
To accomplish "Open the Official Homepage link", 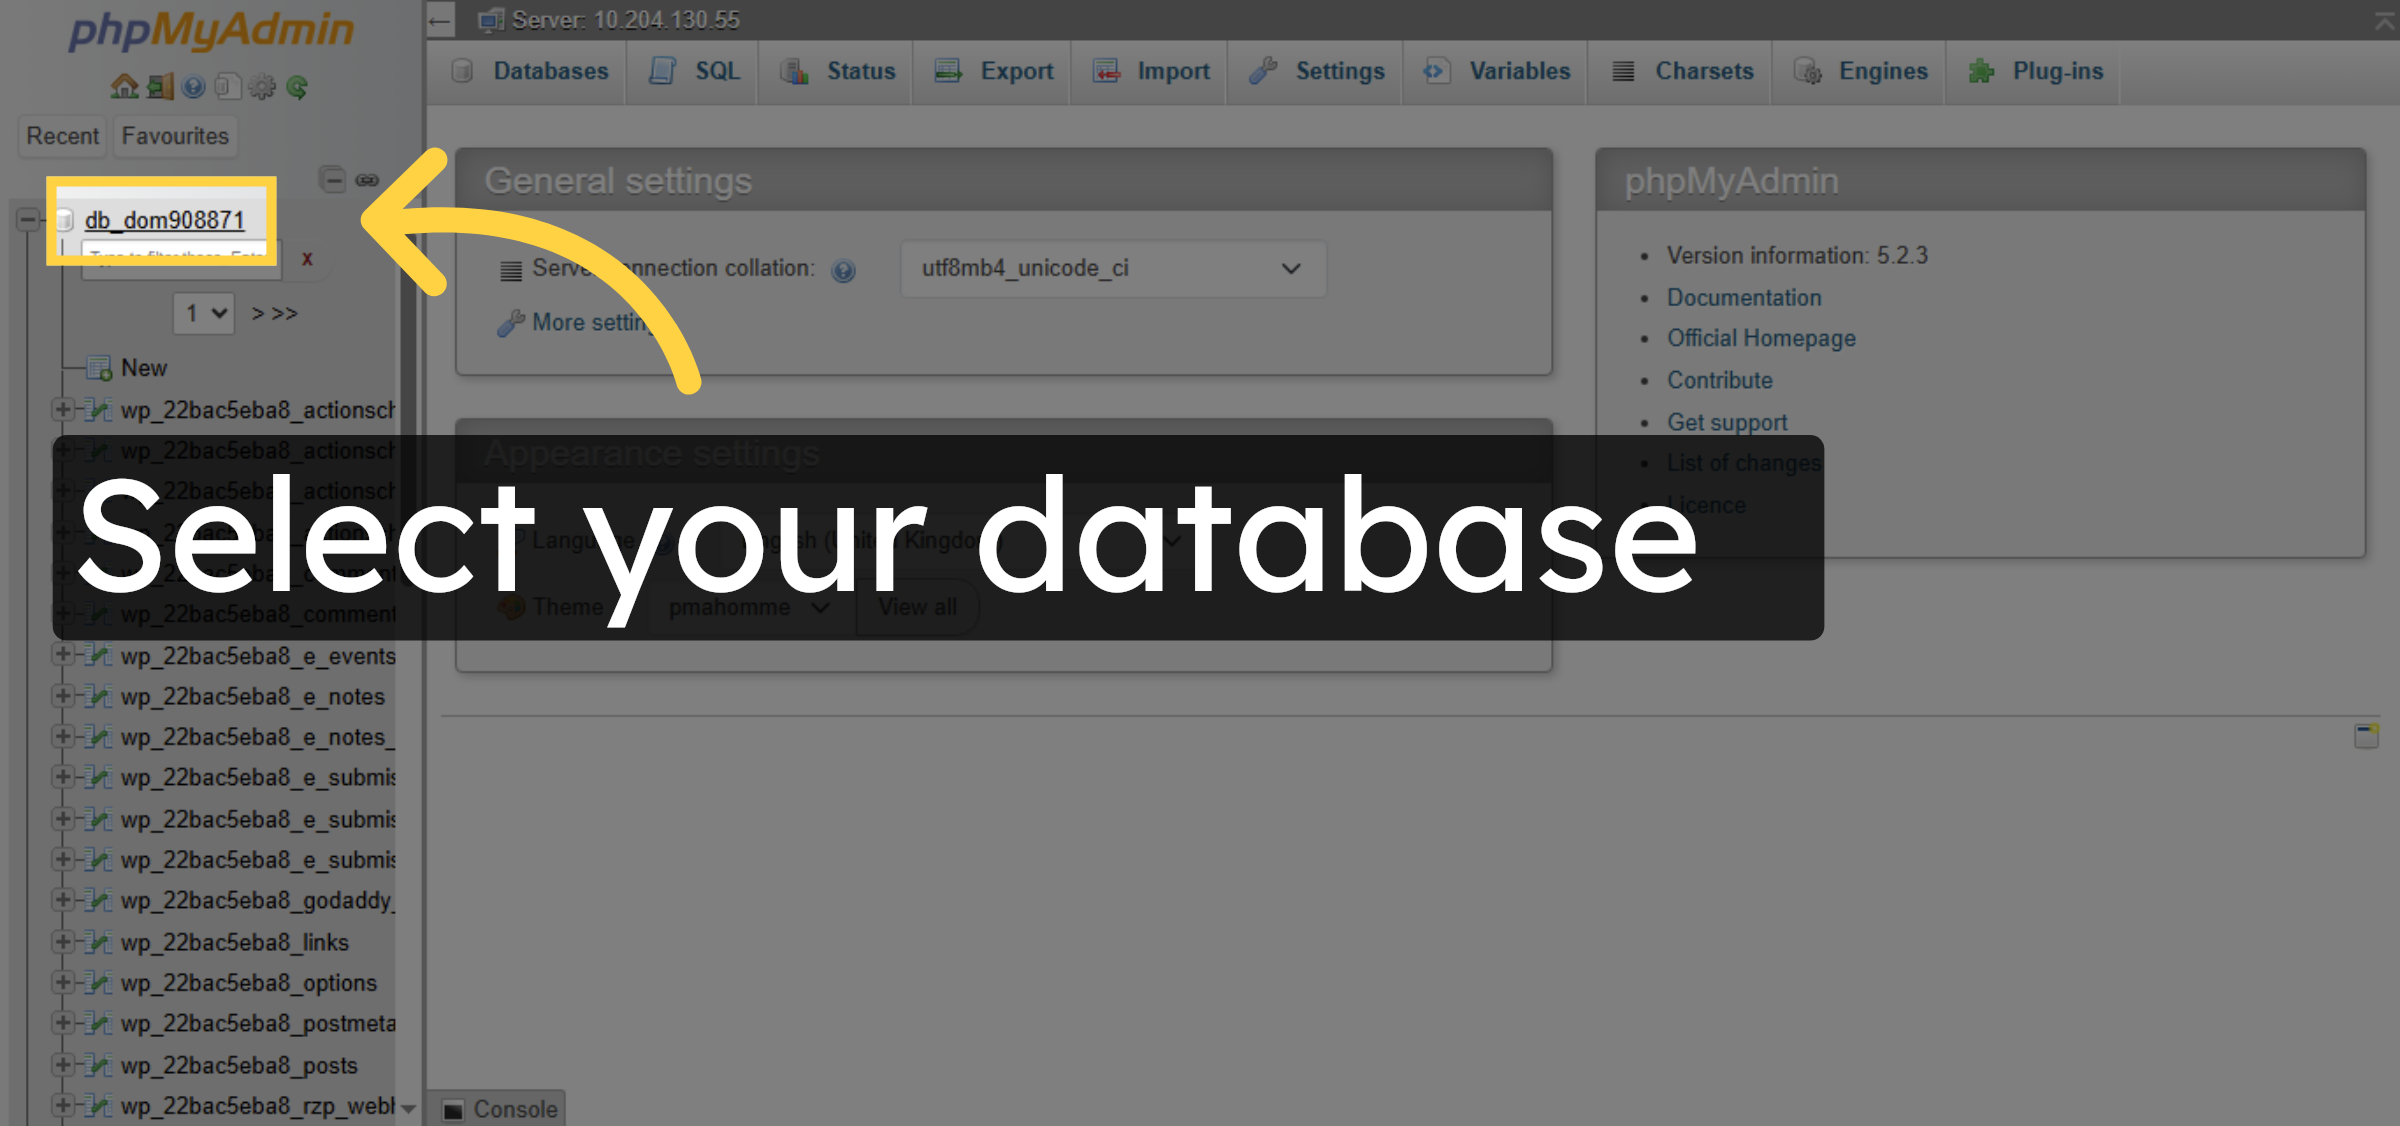I will click(x=1760, y=338).
